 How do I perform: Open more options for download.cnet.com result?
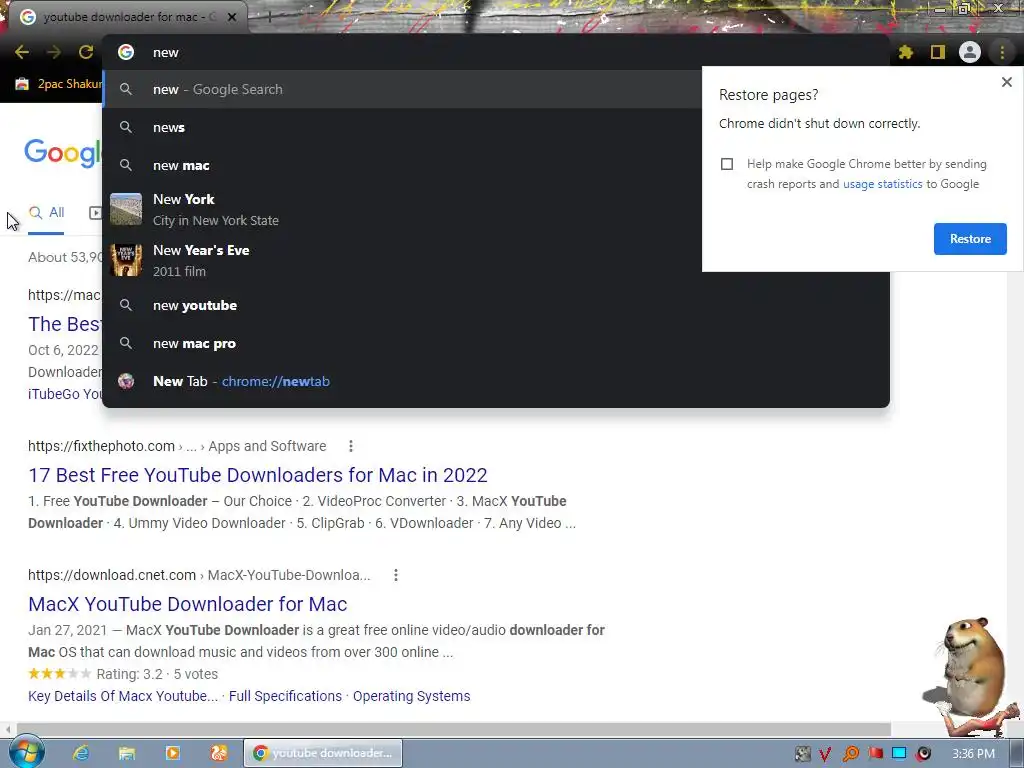click(x=395, y=575)
